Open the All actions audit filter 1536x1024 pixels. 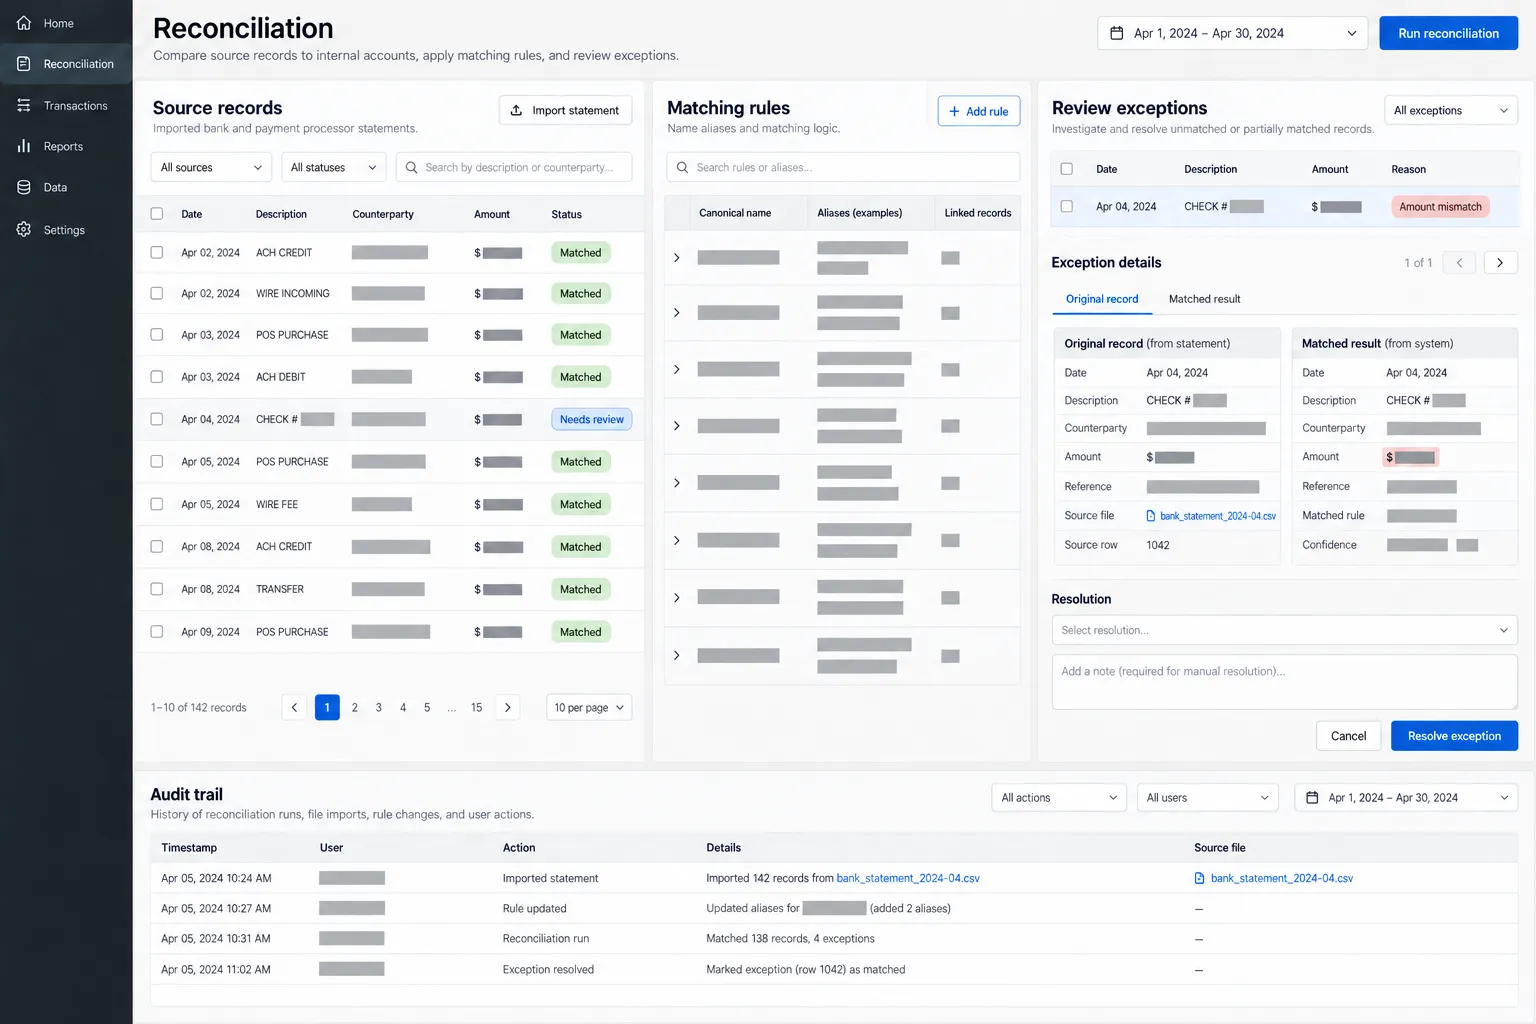tap(1059, 797)
